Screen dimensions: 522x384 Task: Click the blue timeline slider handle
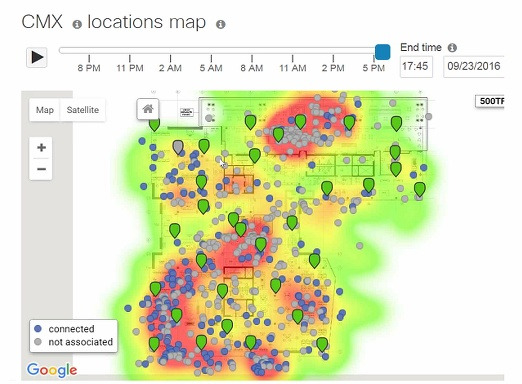tap(382, 52)
